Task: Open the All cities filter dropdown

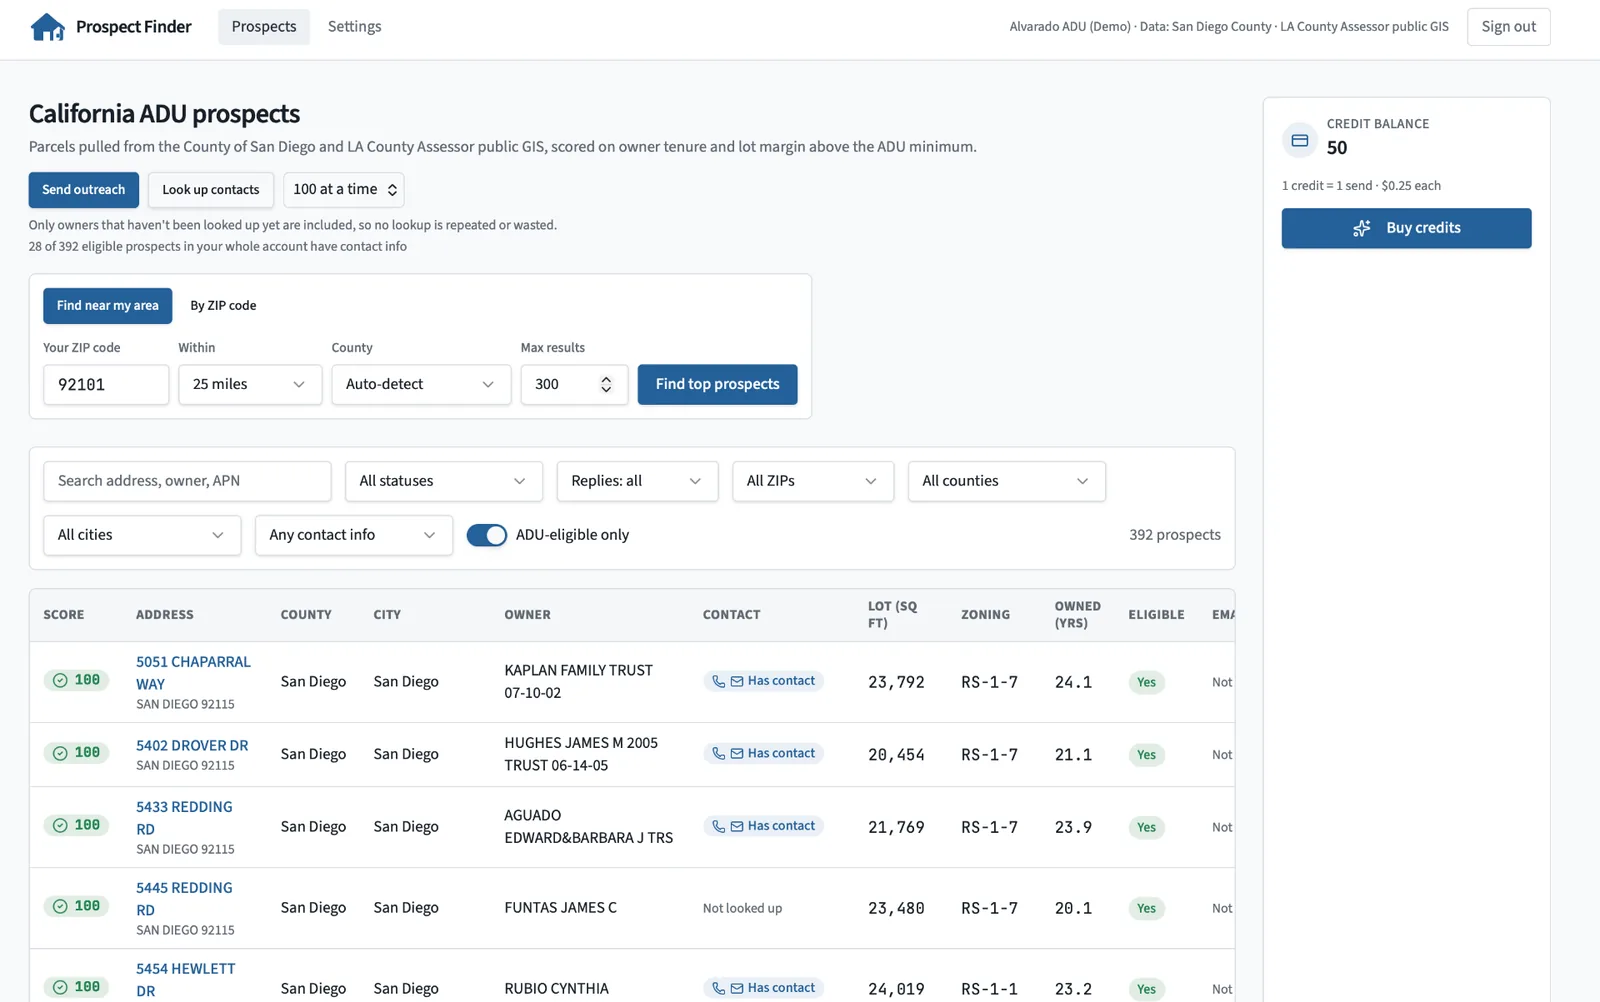Action: (142, 535)
